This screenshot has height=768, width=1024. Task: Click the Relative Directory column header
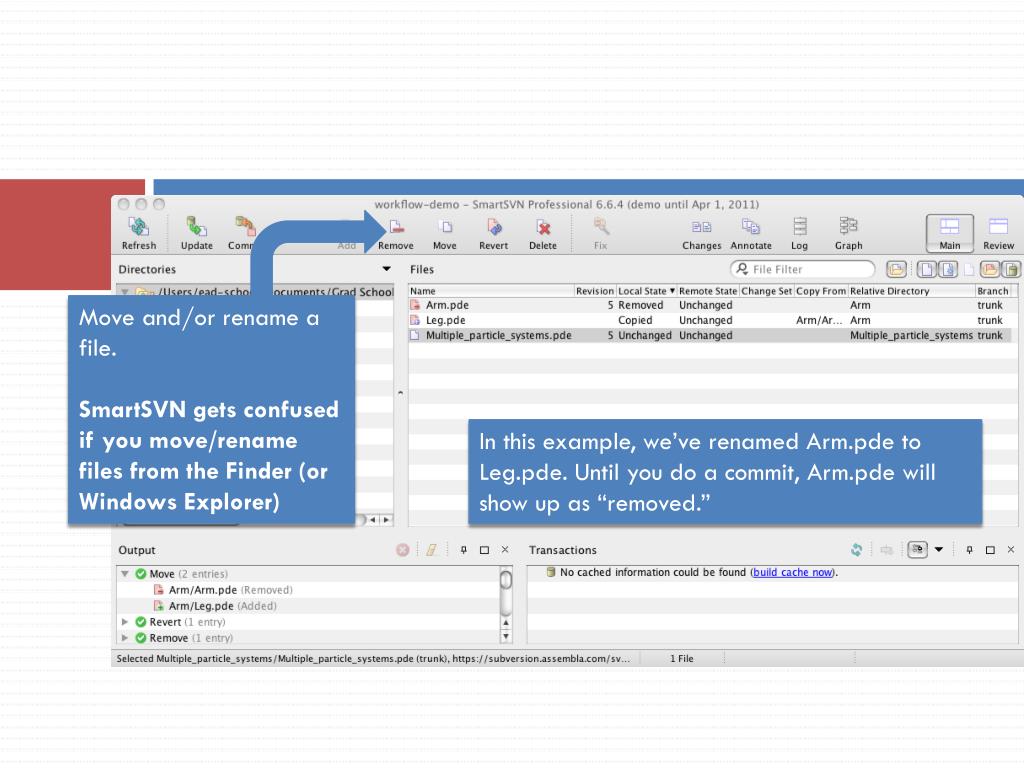tap(911, 291)
